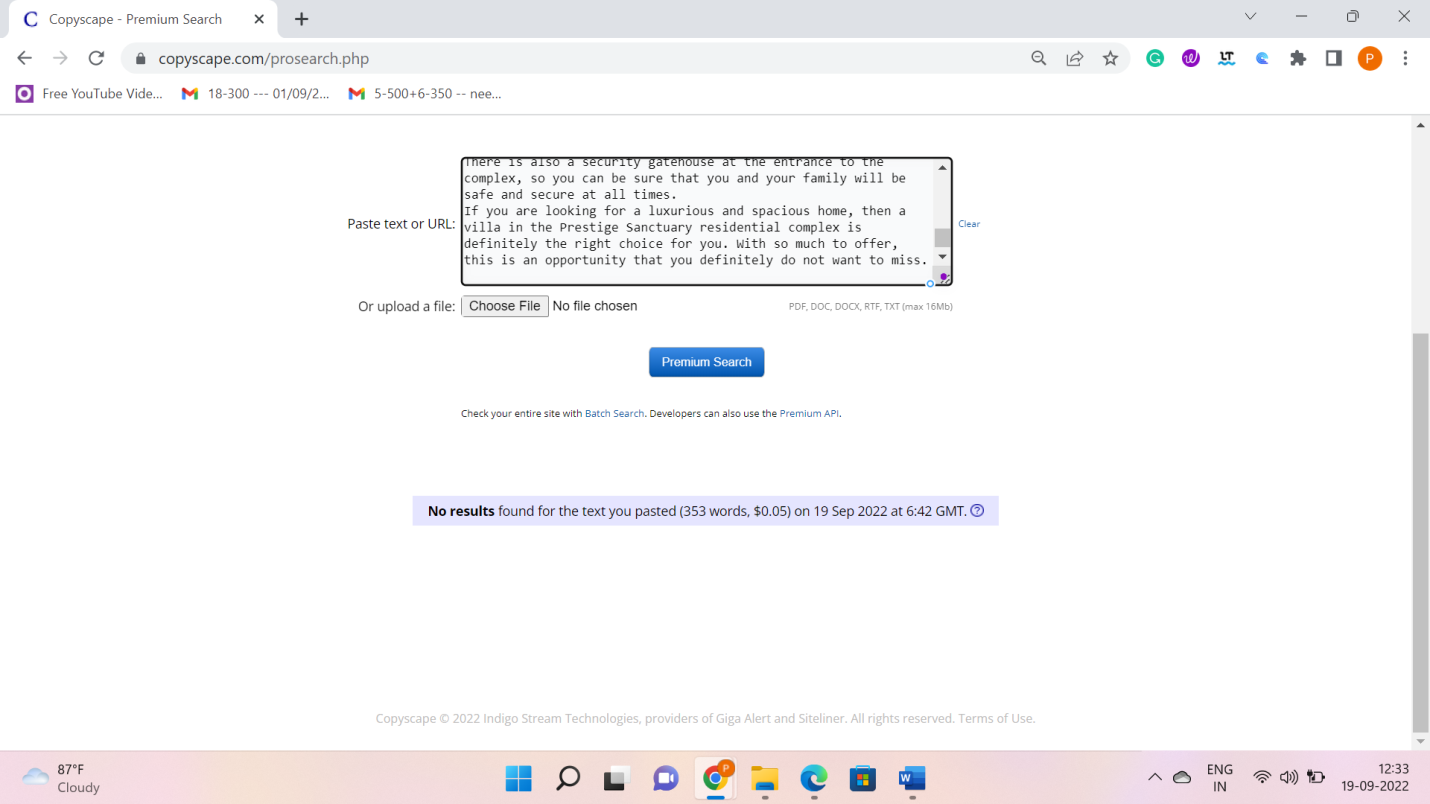Open the orange P profile avatar
The image size is (1430, 804).
[1370, 59]
